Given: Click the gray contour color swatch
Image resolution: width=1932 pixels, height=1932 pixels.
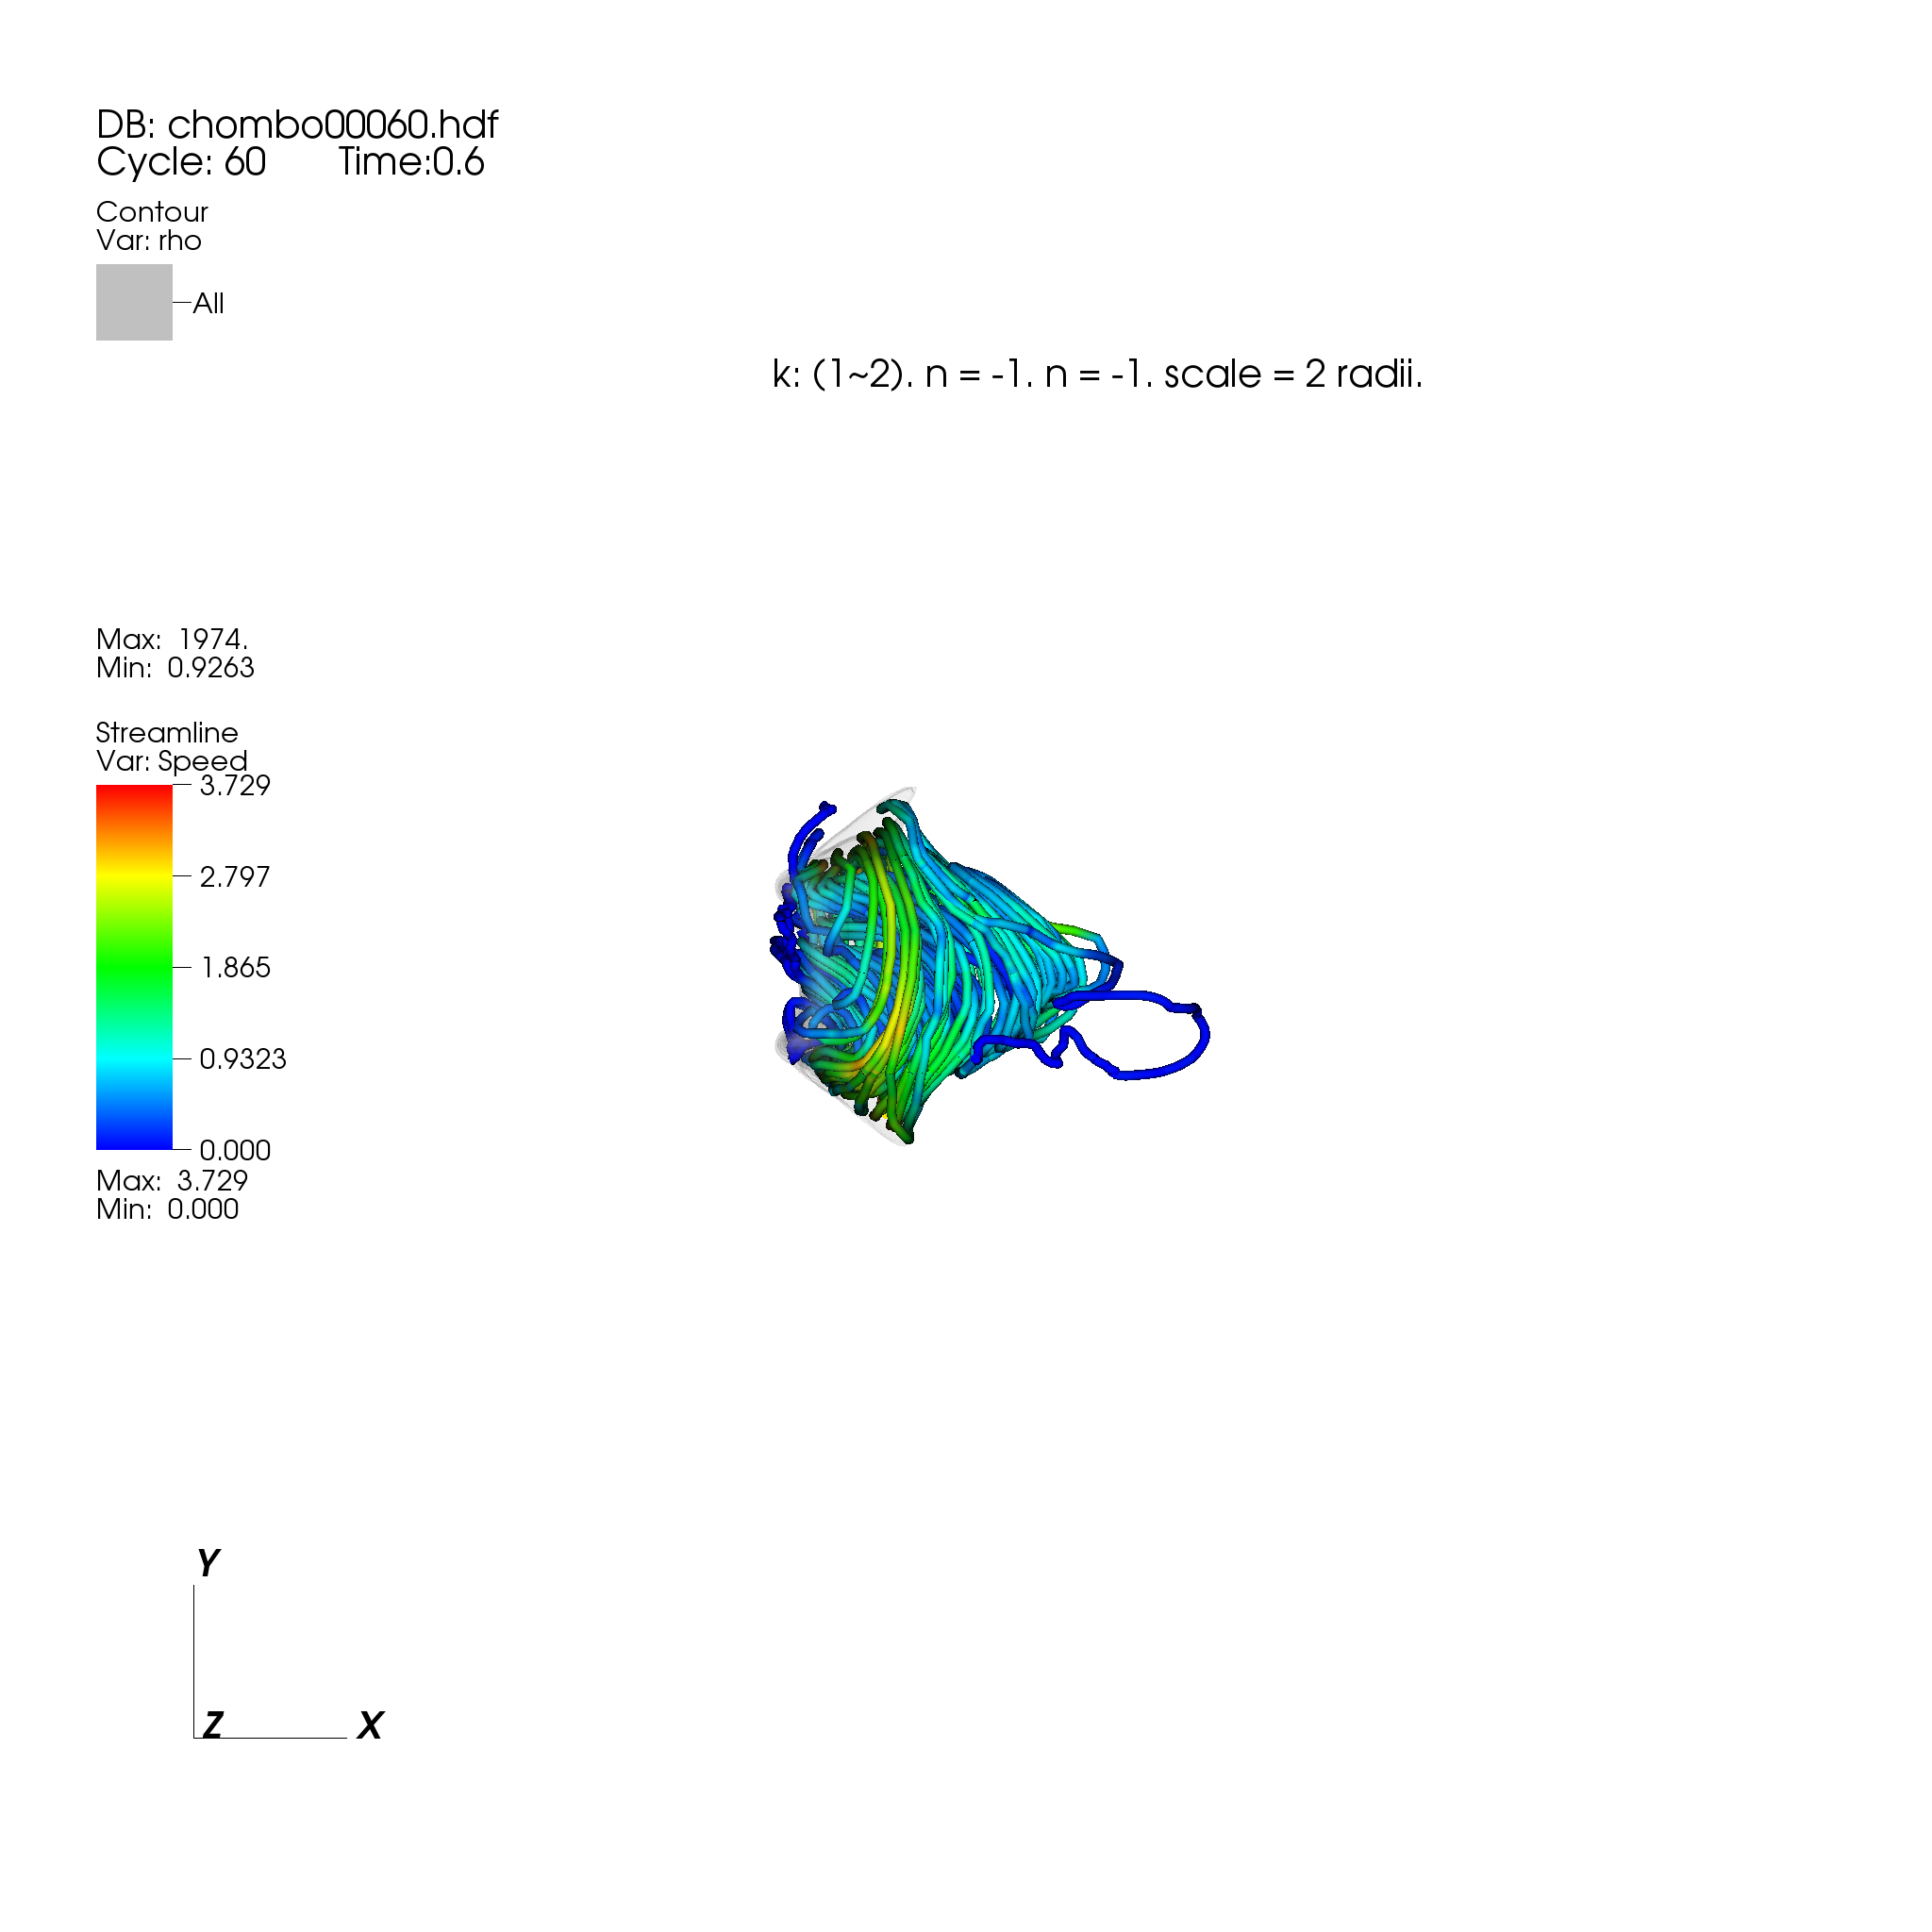Looking at the screenshot, I should click(134, 302).
